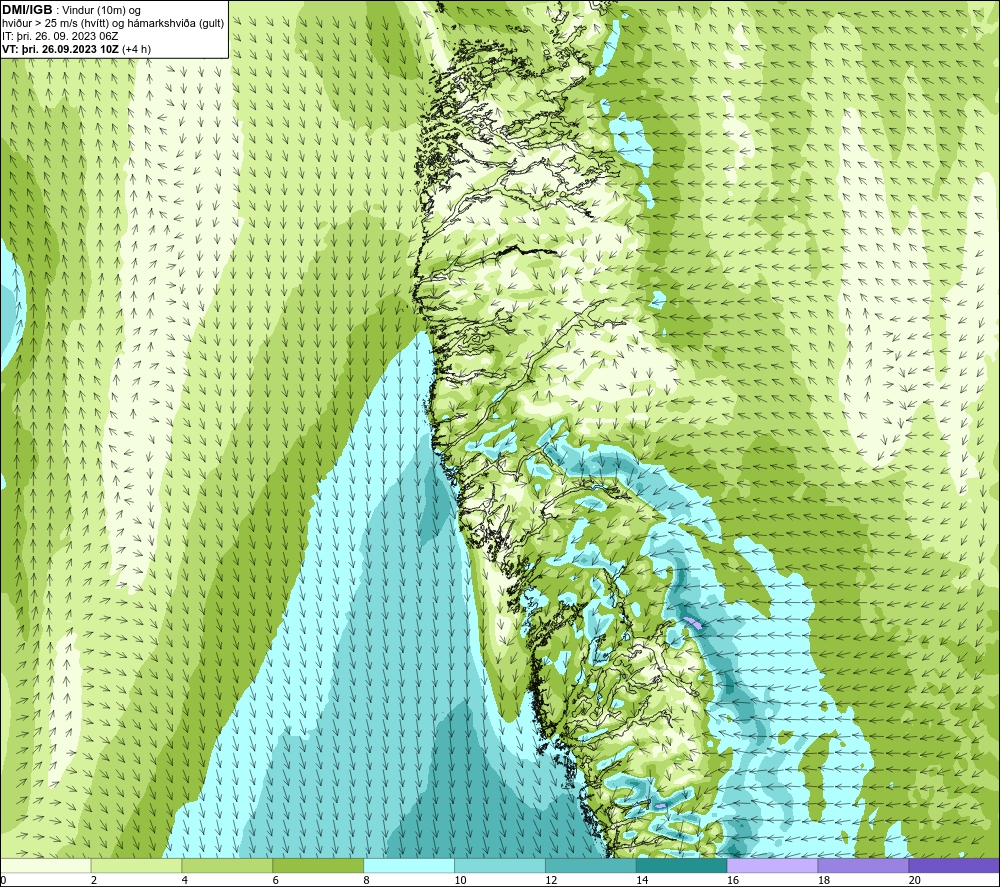Click the 'IT: þri. 26. 09. 2023 06Z' line
The height and width of the screenshot is (887, 1000).
coord(60,36)
